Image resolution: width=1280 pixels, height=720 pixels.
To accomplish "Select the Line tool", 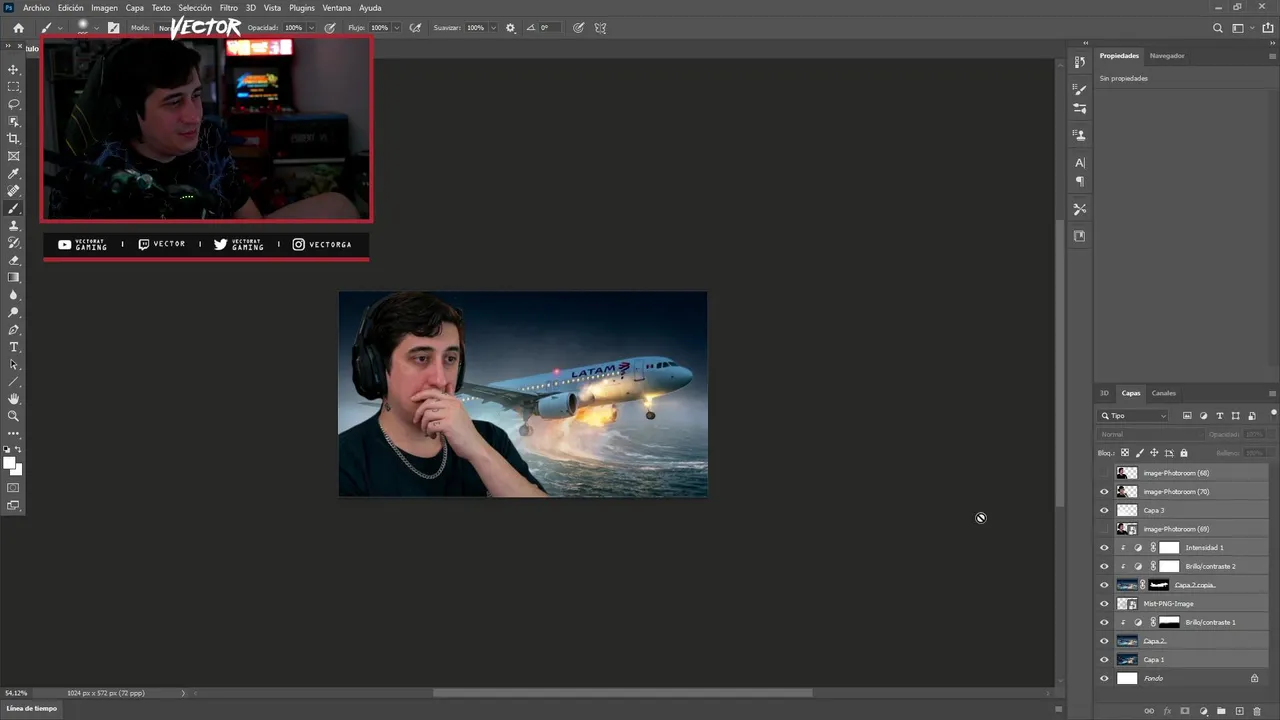I will tap(14, 382).
